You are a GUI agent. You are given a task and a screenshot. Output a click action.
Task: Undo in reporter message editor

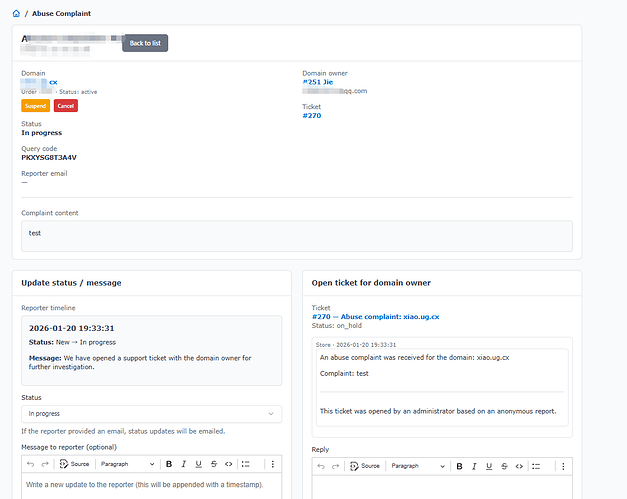pyautogui.click(x=30, y=464)
